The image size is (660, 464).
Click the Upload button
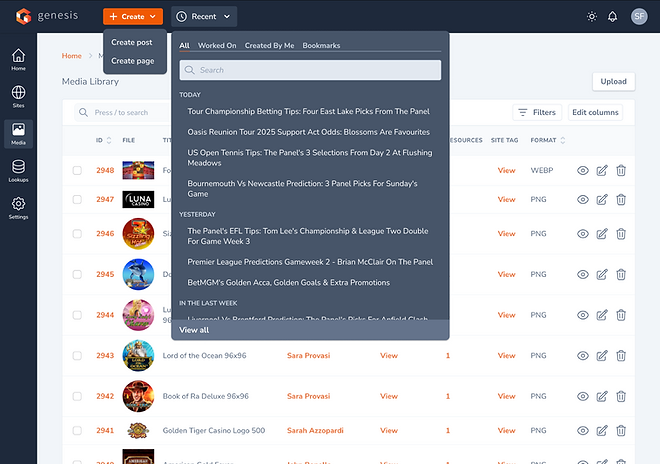613,82
